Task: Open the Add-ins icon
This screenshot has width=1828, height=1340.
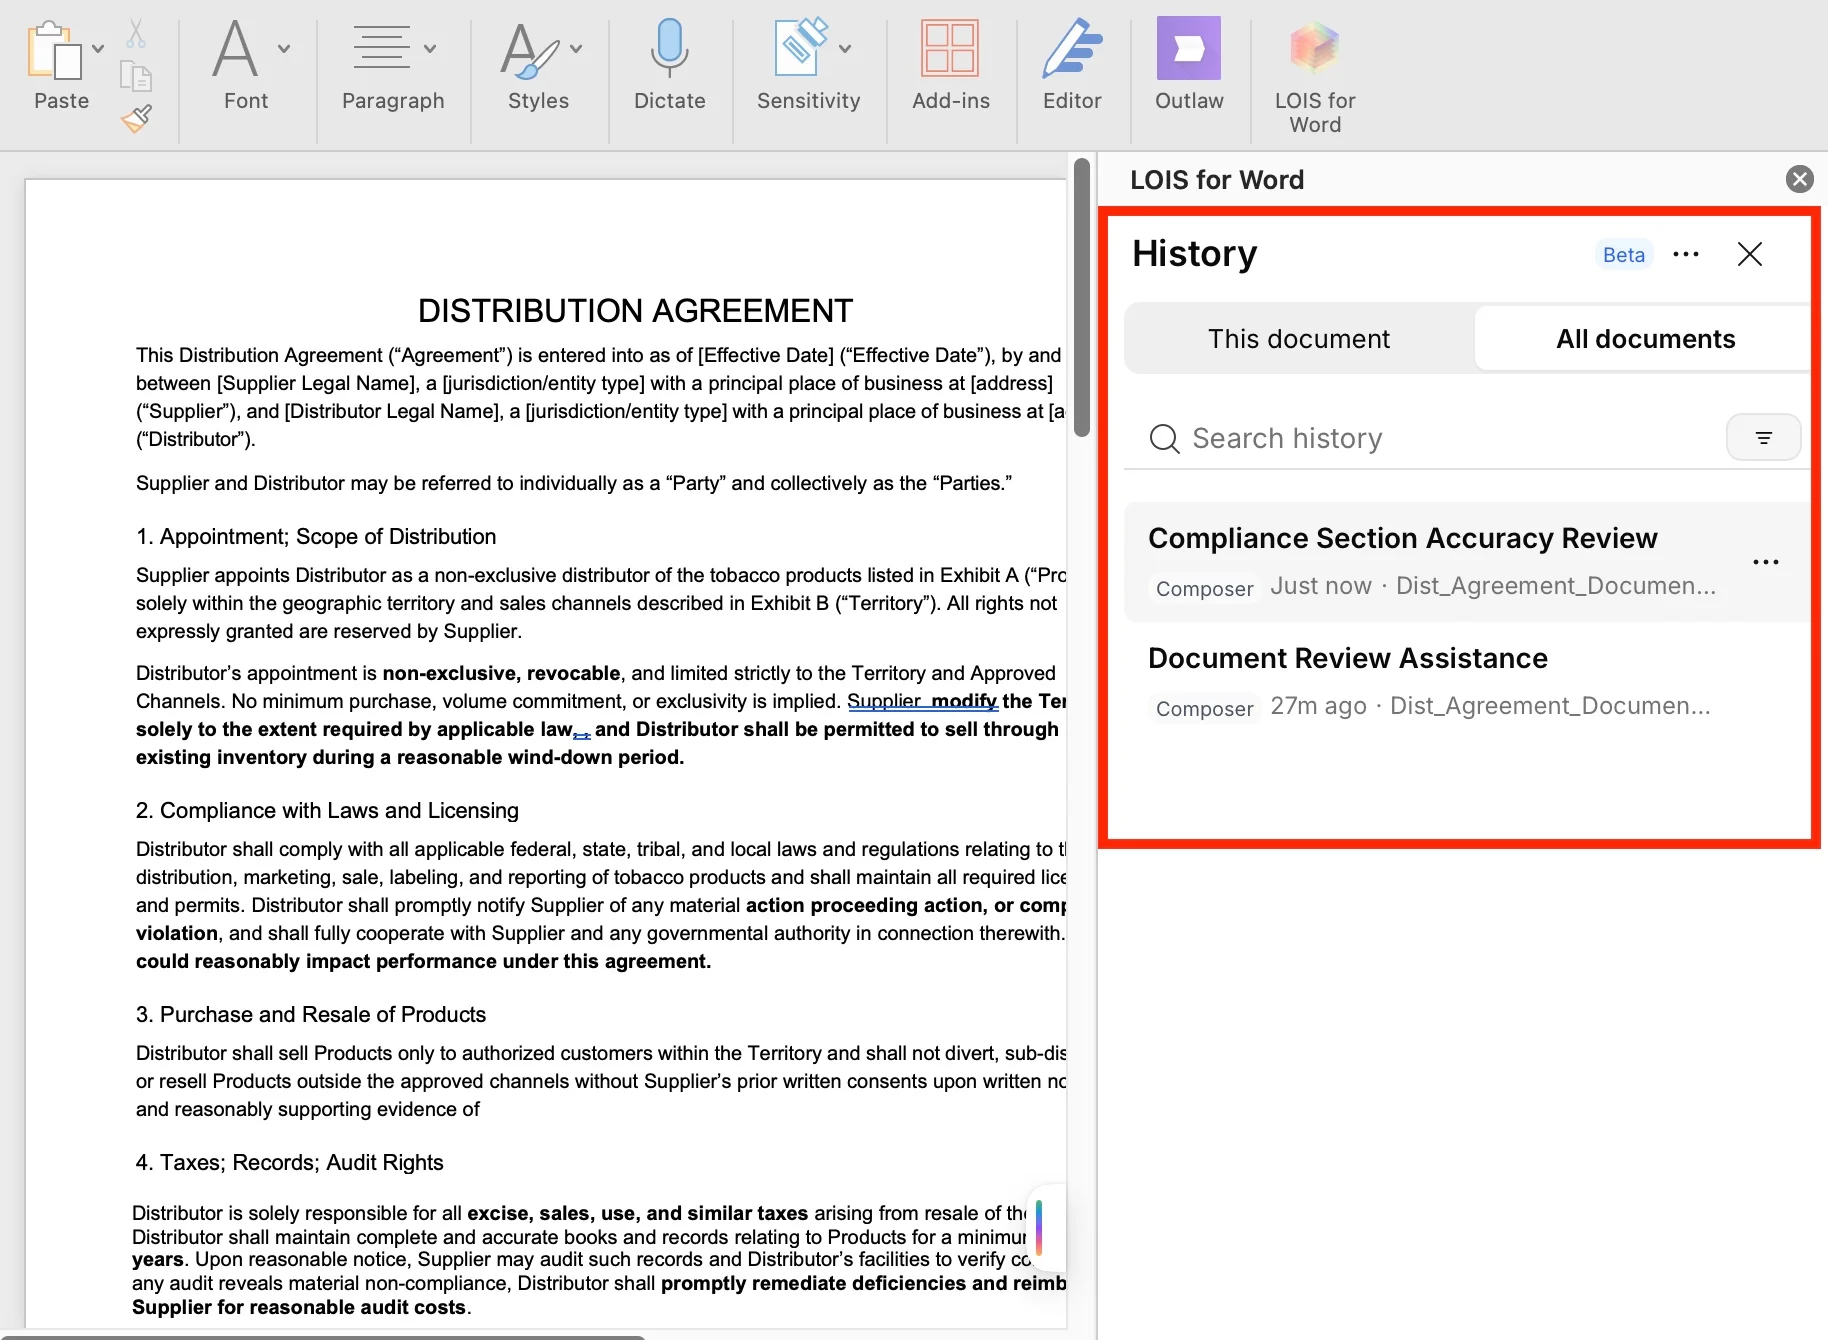Action: click(950, 48)
